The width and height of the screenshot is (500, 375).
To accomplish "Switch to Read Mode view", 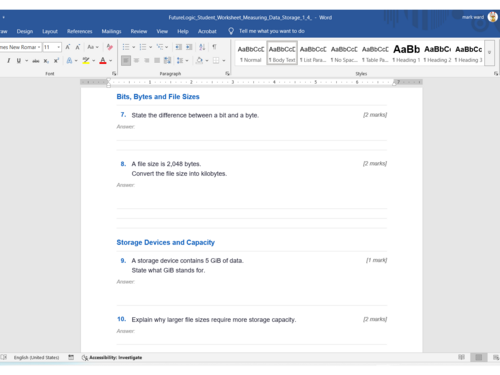I will pos(461,357).
